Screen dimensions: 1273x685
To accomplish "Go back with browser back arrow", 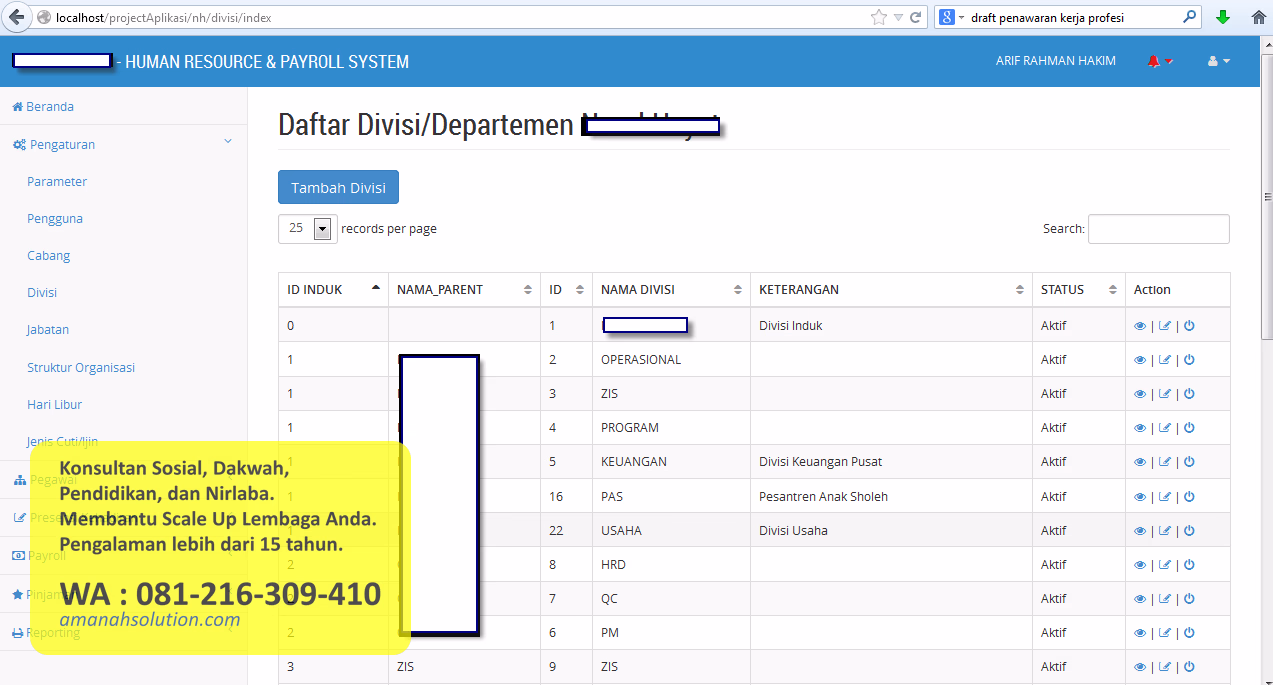I will pos(16,17).
